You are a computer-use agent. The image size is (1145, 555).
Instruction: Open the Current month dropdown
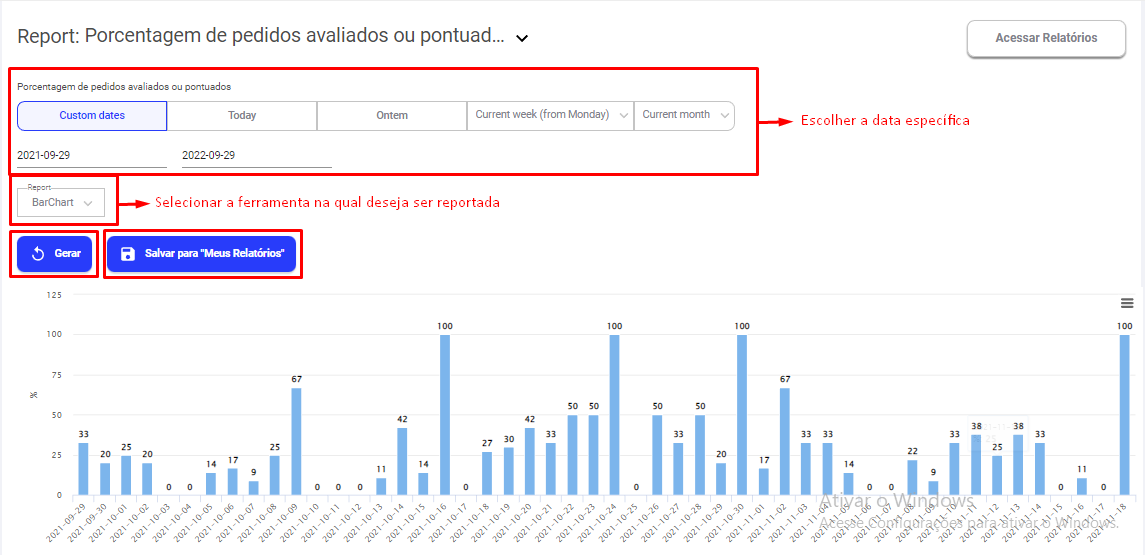pos(684,115)
